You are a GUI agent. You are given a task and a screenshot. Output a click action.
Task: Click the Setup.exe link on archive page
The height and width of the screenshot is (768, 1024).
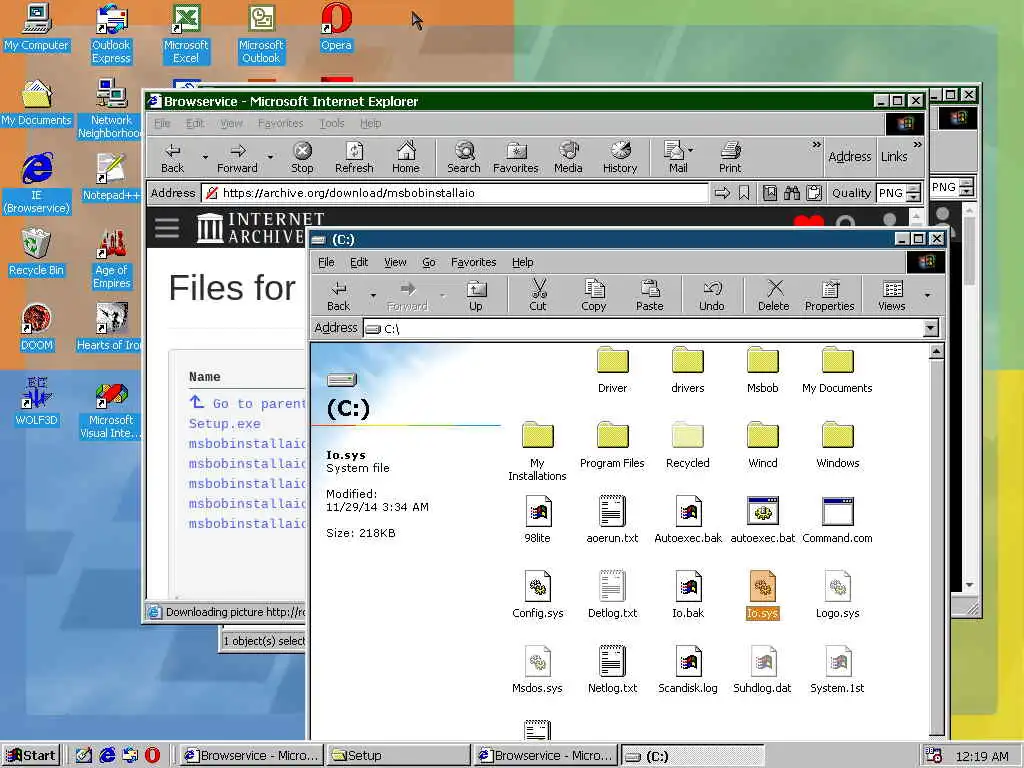coord(225,423)
